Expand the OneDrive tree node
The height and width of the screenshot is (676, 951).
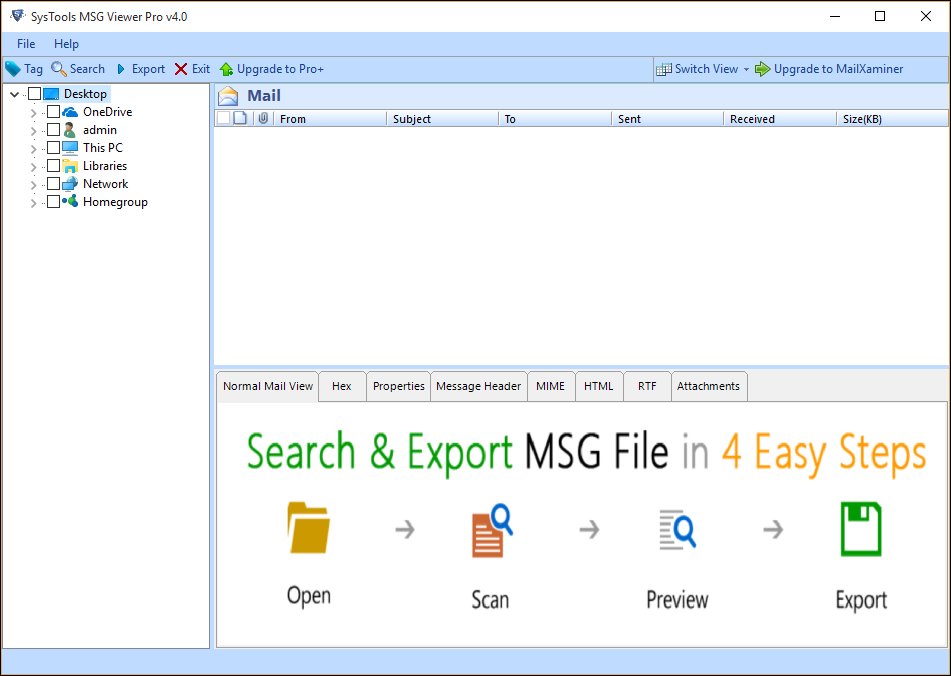click(x=34, y=113)
